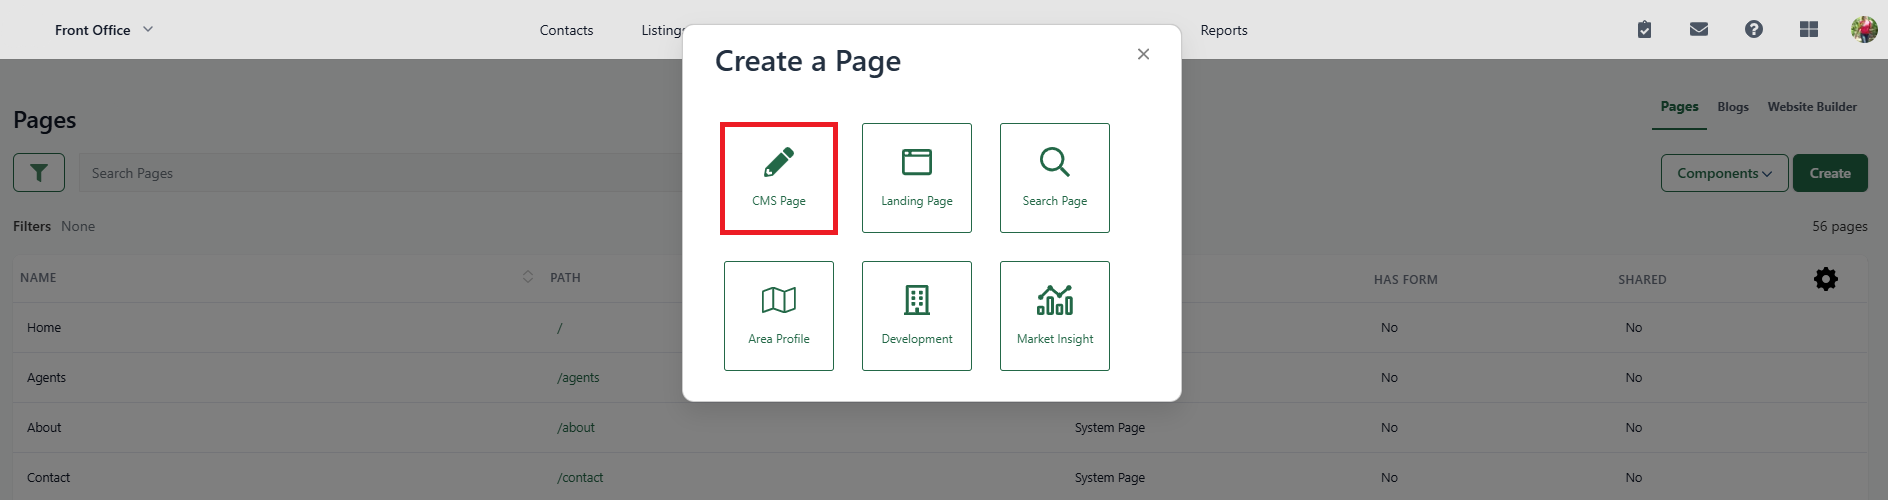Close the Create a Page dialog
The image size is (1888, 500).
pos(1143,54)
